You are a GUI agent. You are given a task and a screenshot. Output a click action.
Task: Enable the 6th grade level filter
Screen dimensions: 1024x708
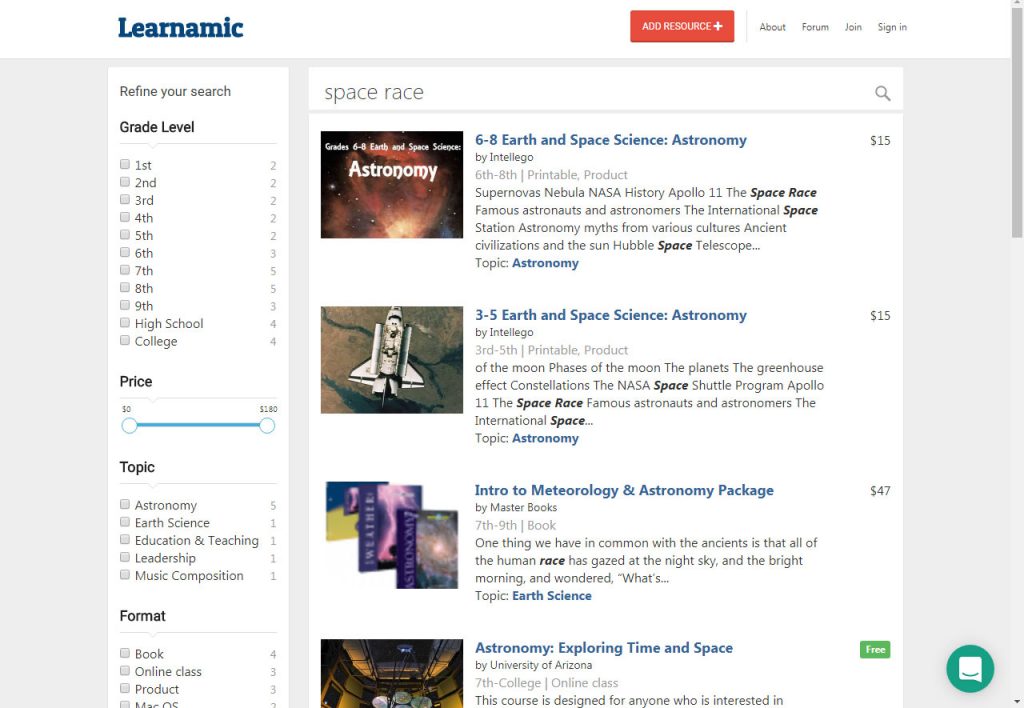coord(125,253)
